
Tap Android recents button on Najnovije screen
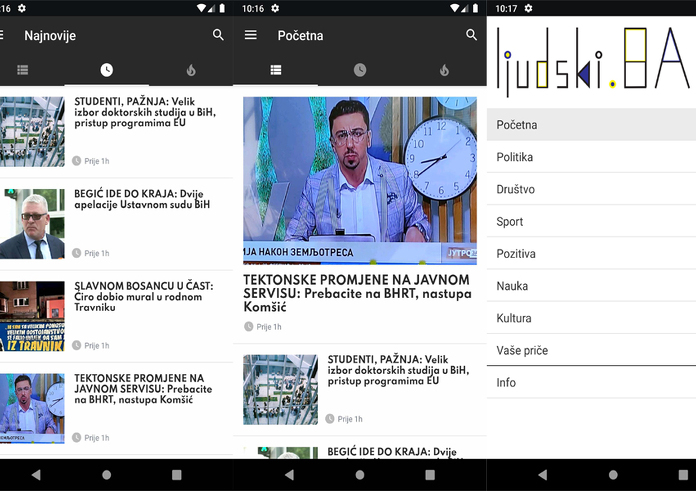pos(177,475)
